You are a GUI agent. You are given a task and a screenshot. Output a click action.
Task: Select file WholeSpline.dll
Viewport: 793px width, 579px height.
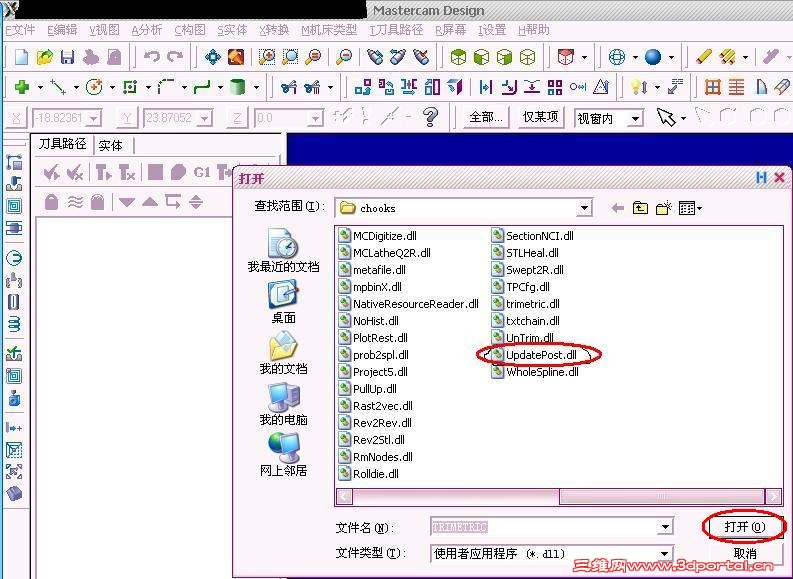535,372
